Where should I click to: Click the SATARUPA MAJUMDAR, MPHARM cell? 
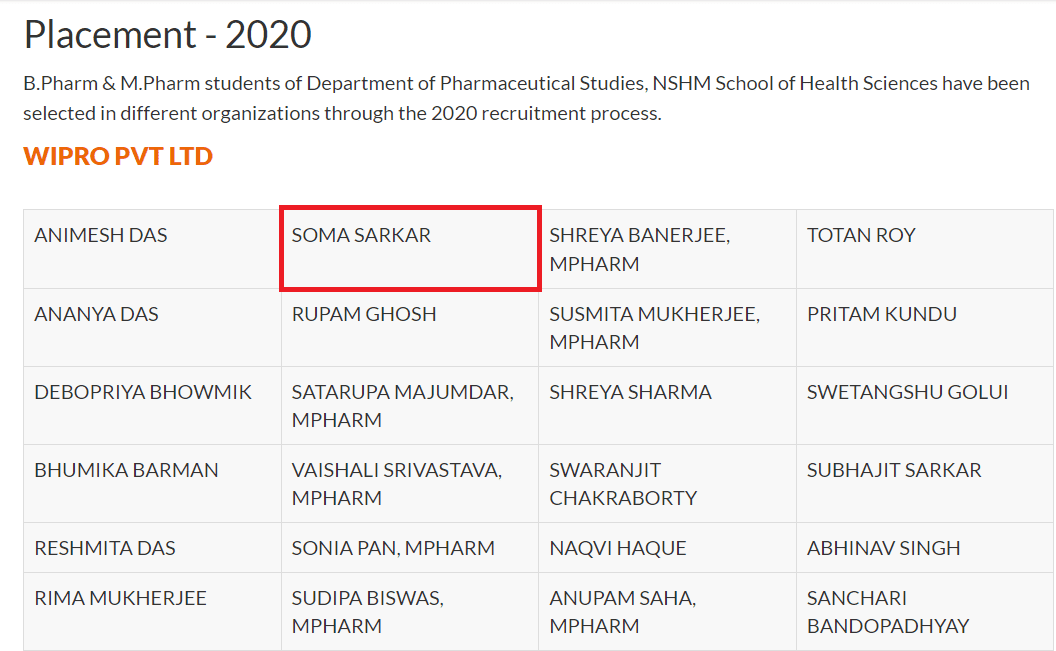pyautogui.click(x=410, y=405)
